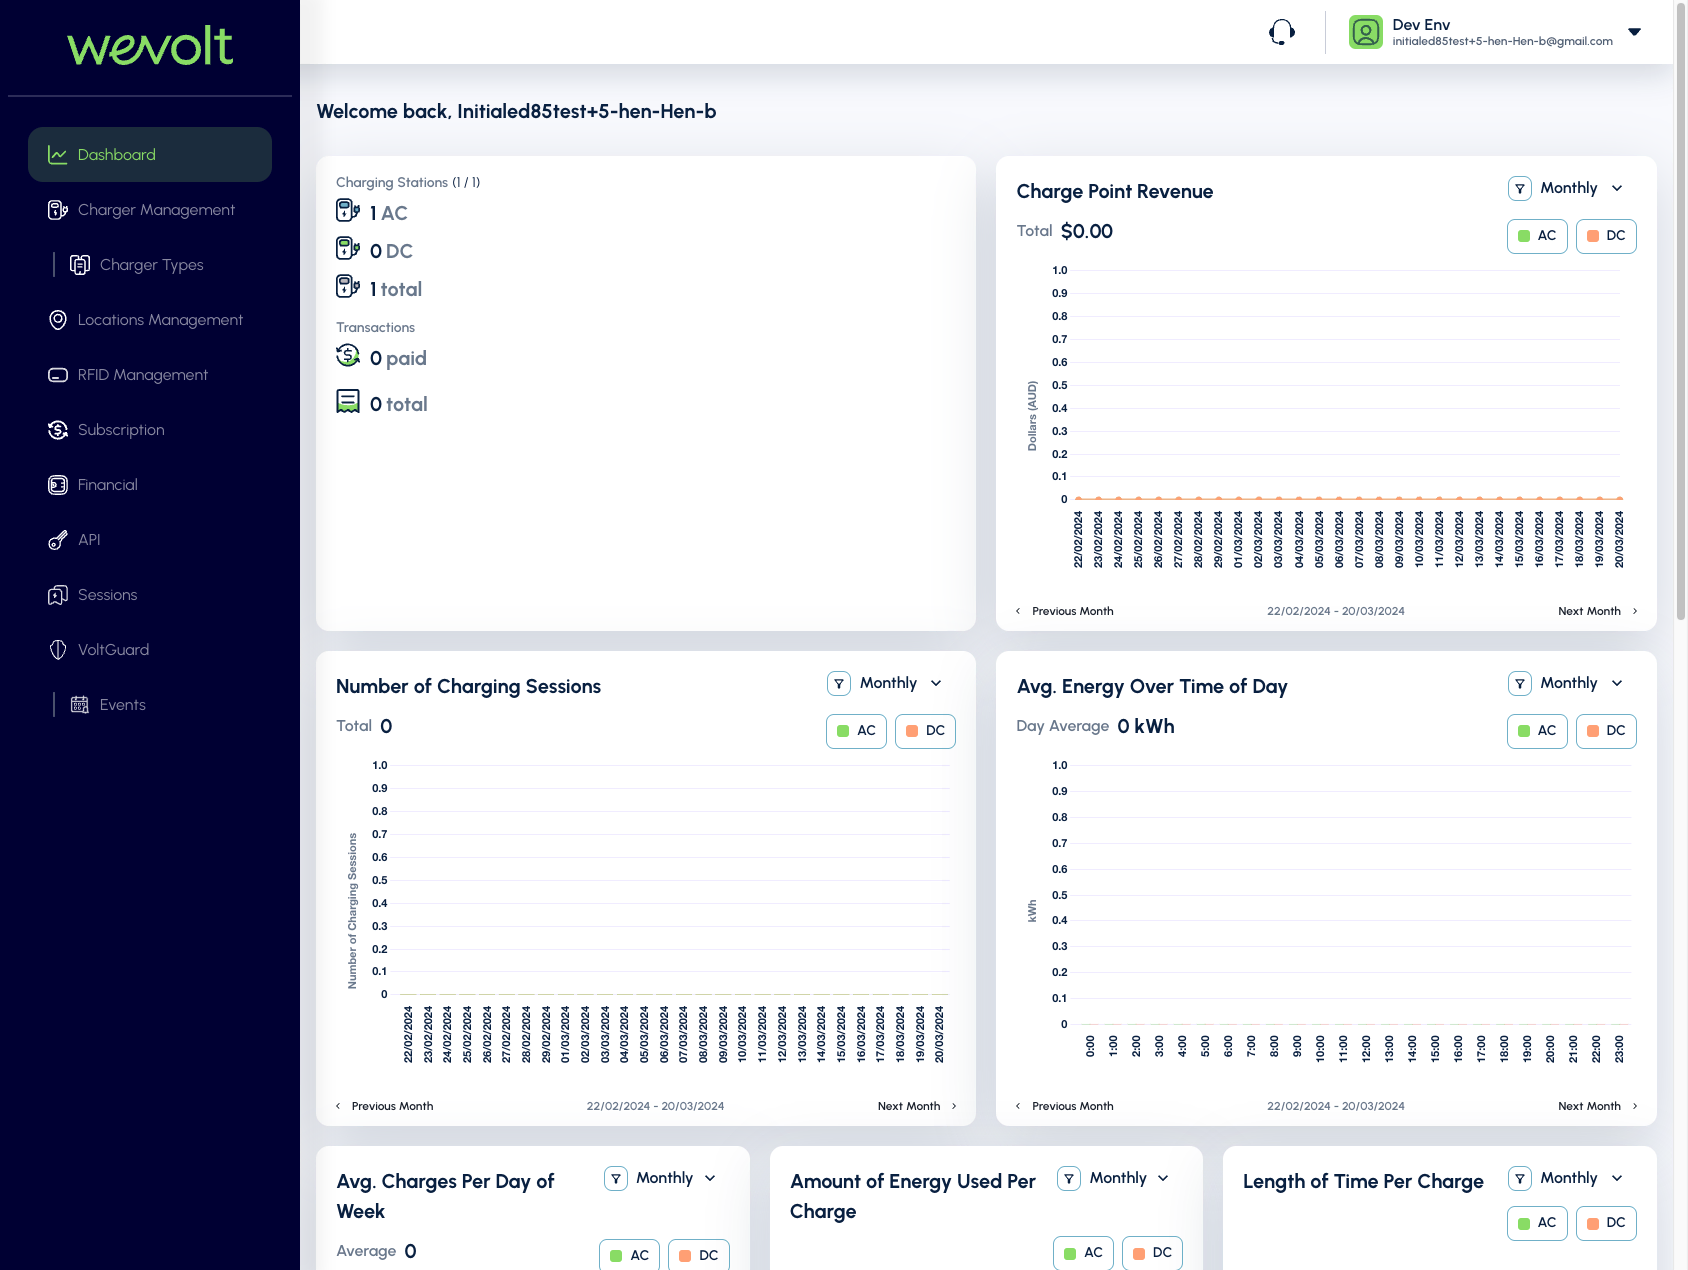Click the charger icon beside 1 total
The height and width of the screenshot is (1270, 1688).
(x=348, y=286)
